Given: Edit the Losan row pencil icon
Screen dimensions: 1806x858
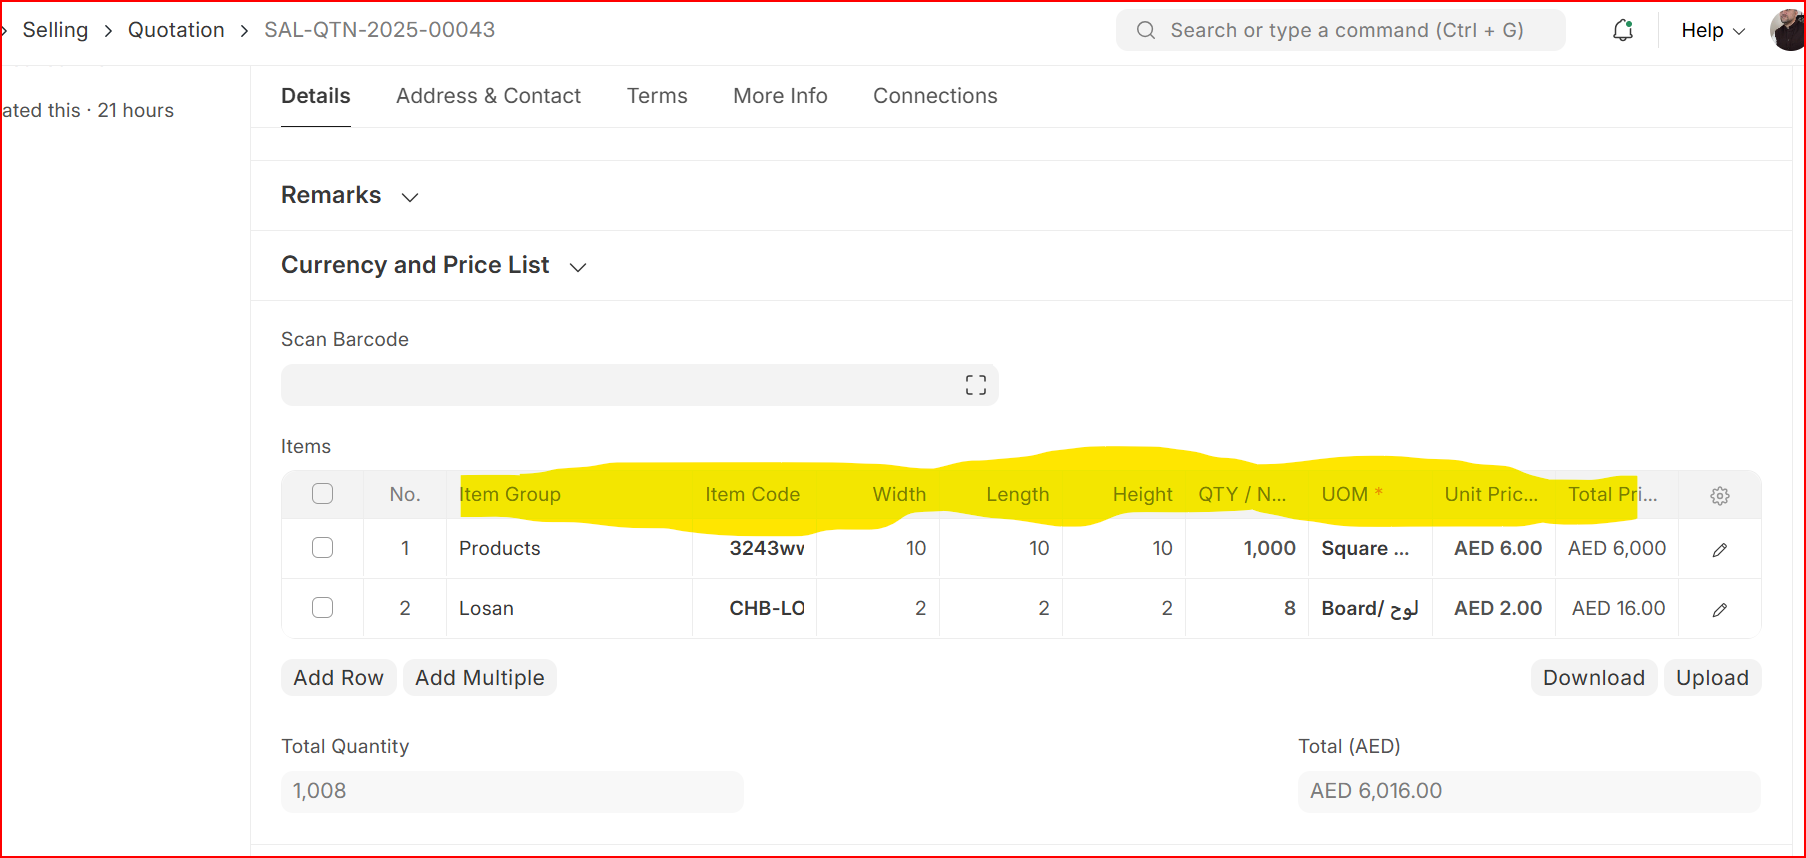Looking at the screenshot, I should click(1719, 609).
